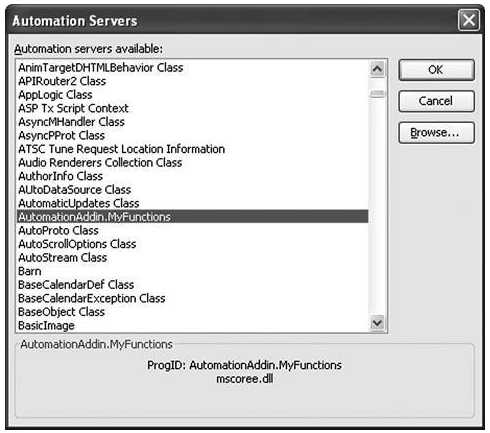Screen dimensions: 490x433
Task: Confirm selection with the OK button
Action: tap(436, 70)
